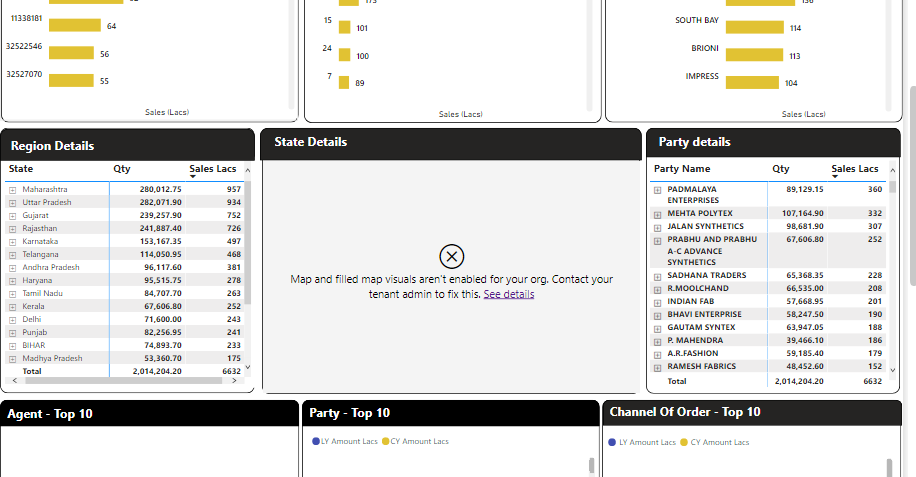
Task: Expand SADHANA TRADERS party row
Action: (657, 276)
